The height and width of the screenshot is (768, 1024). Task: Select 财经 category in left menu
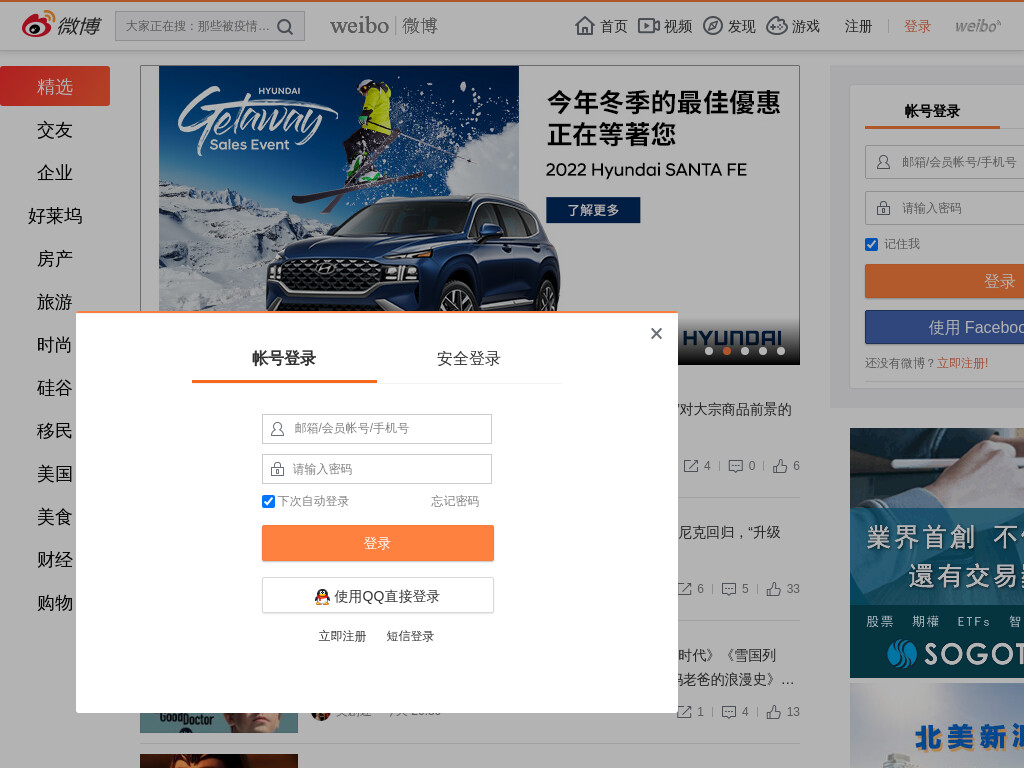pyautogui.click(x=55, y=560)
